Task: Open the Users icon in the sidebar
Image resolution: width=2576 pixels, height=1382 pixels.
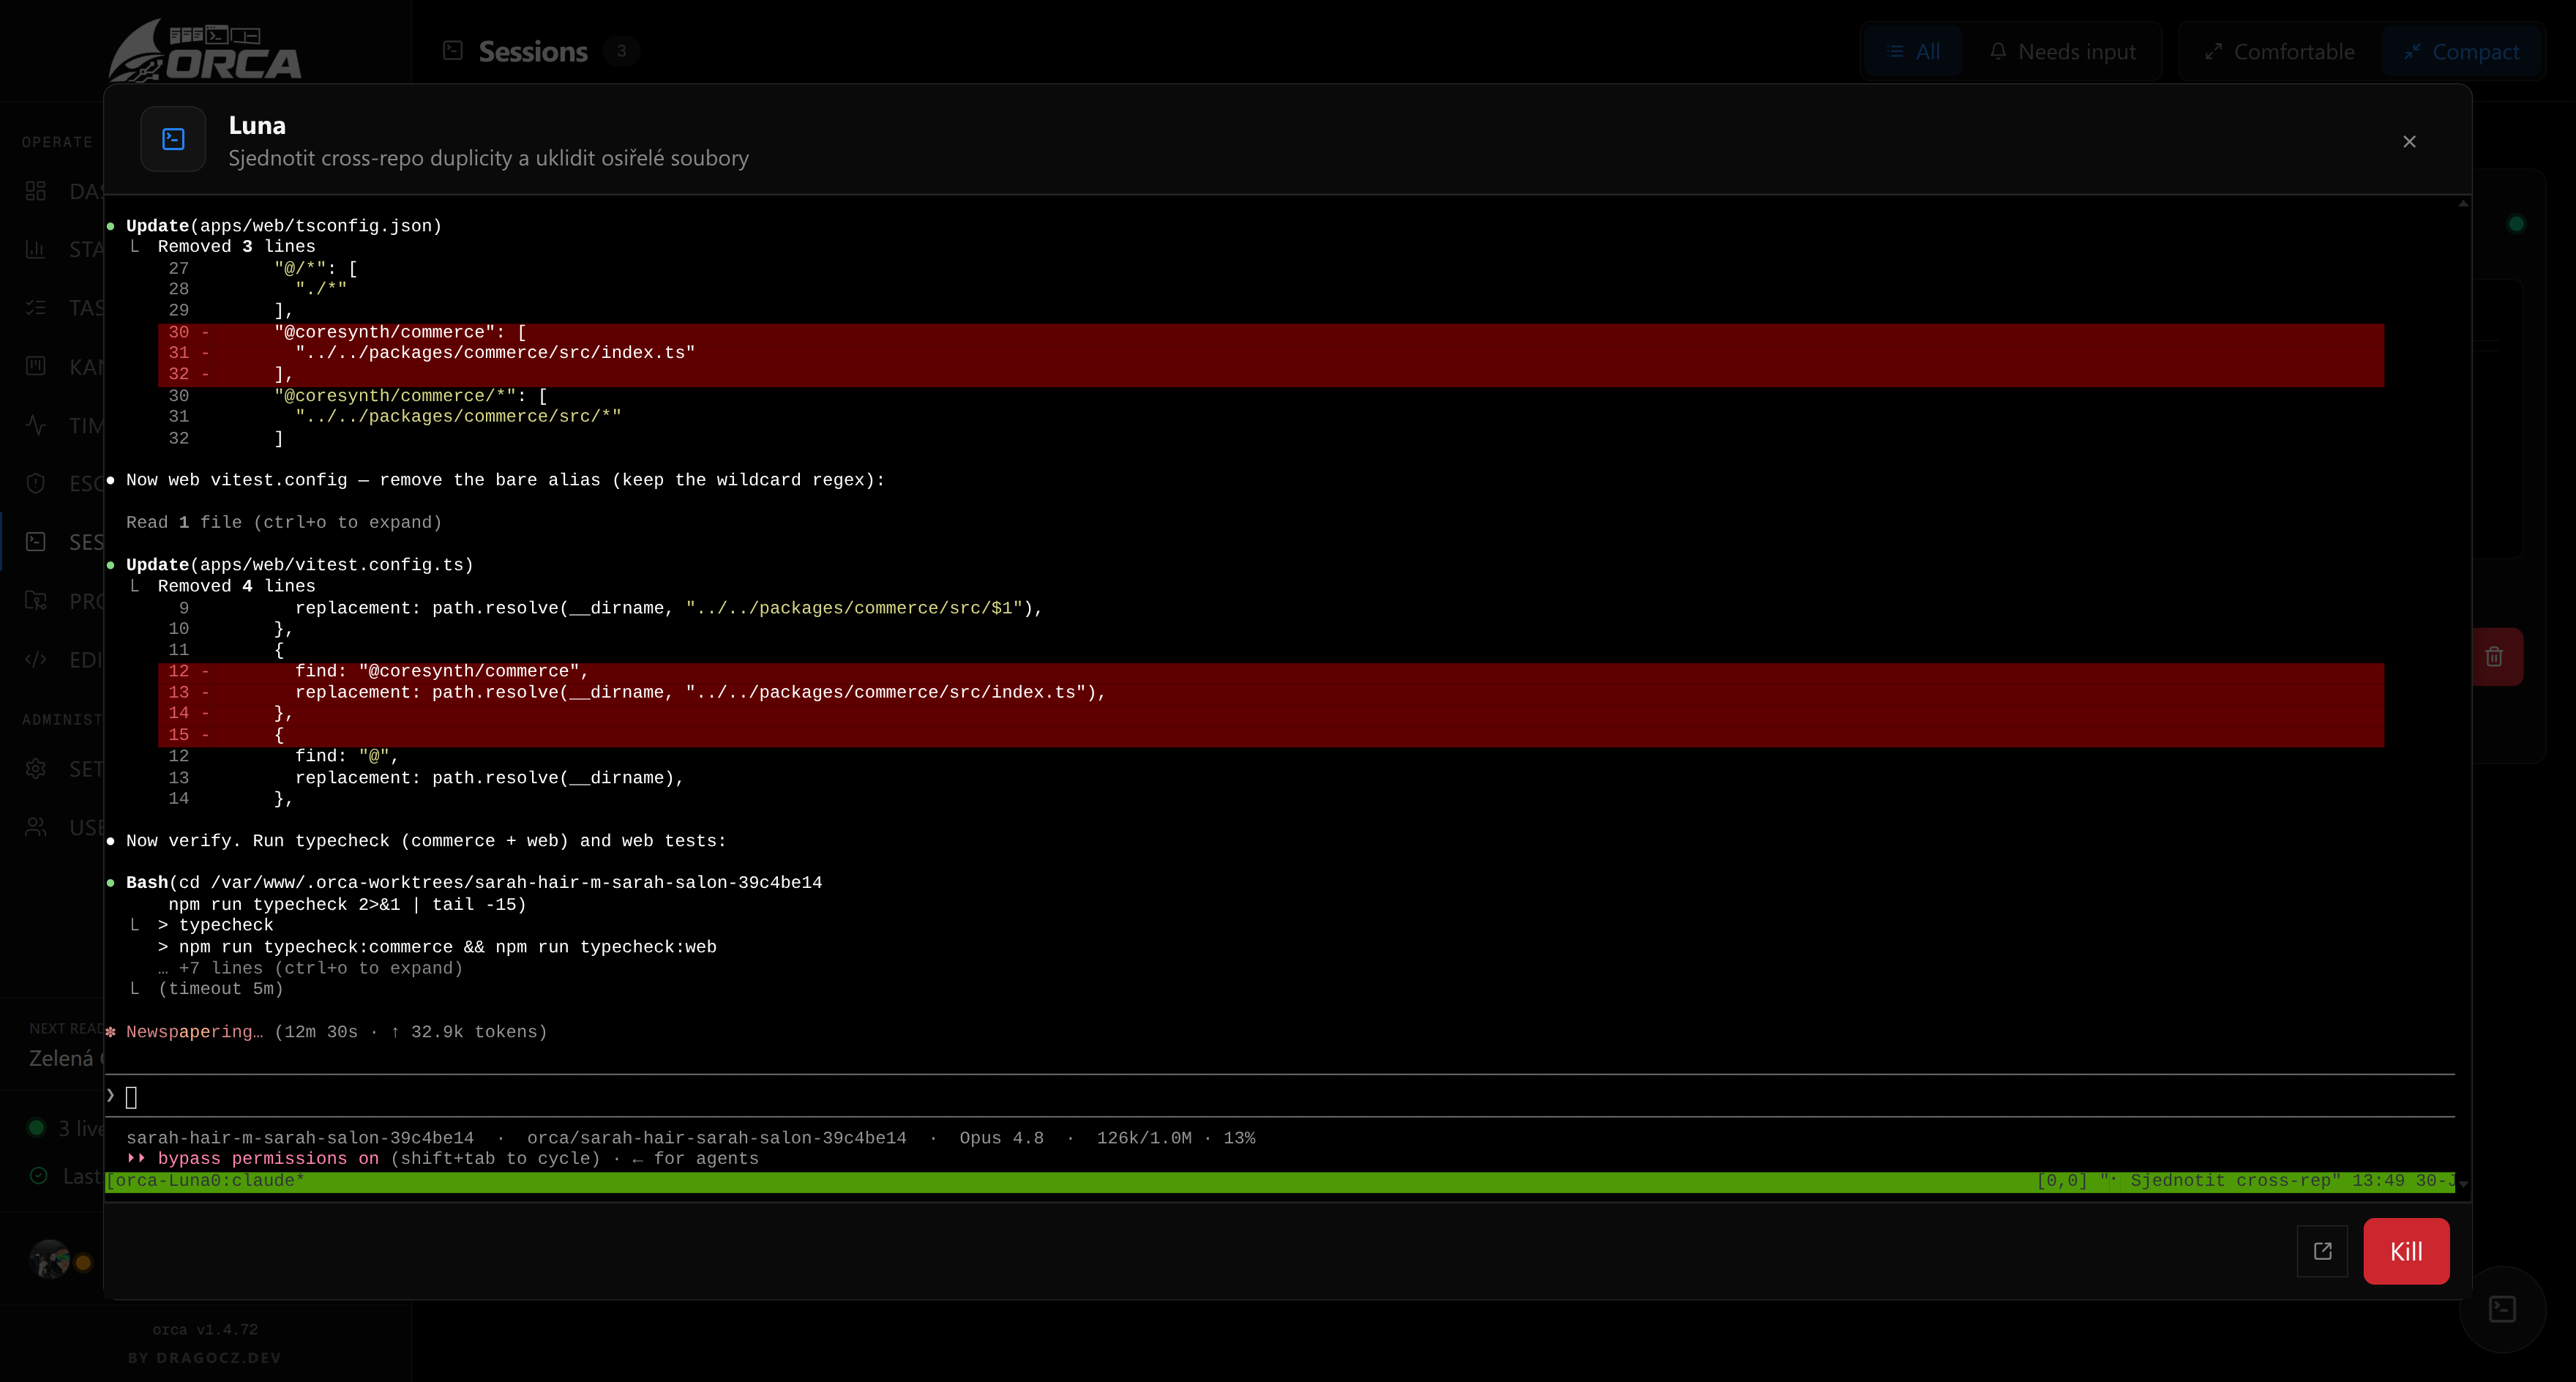Action: [36, 827]
